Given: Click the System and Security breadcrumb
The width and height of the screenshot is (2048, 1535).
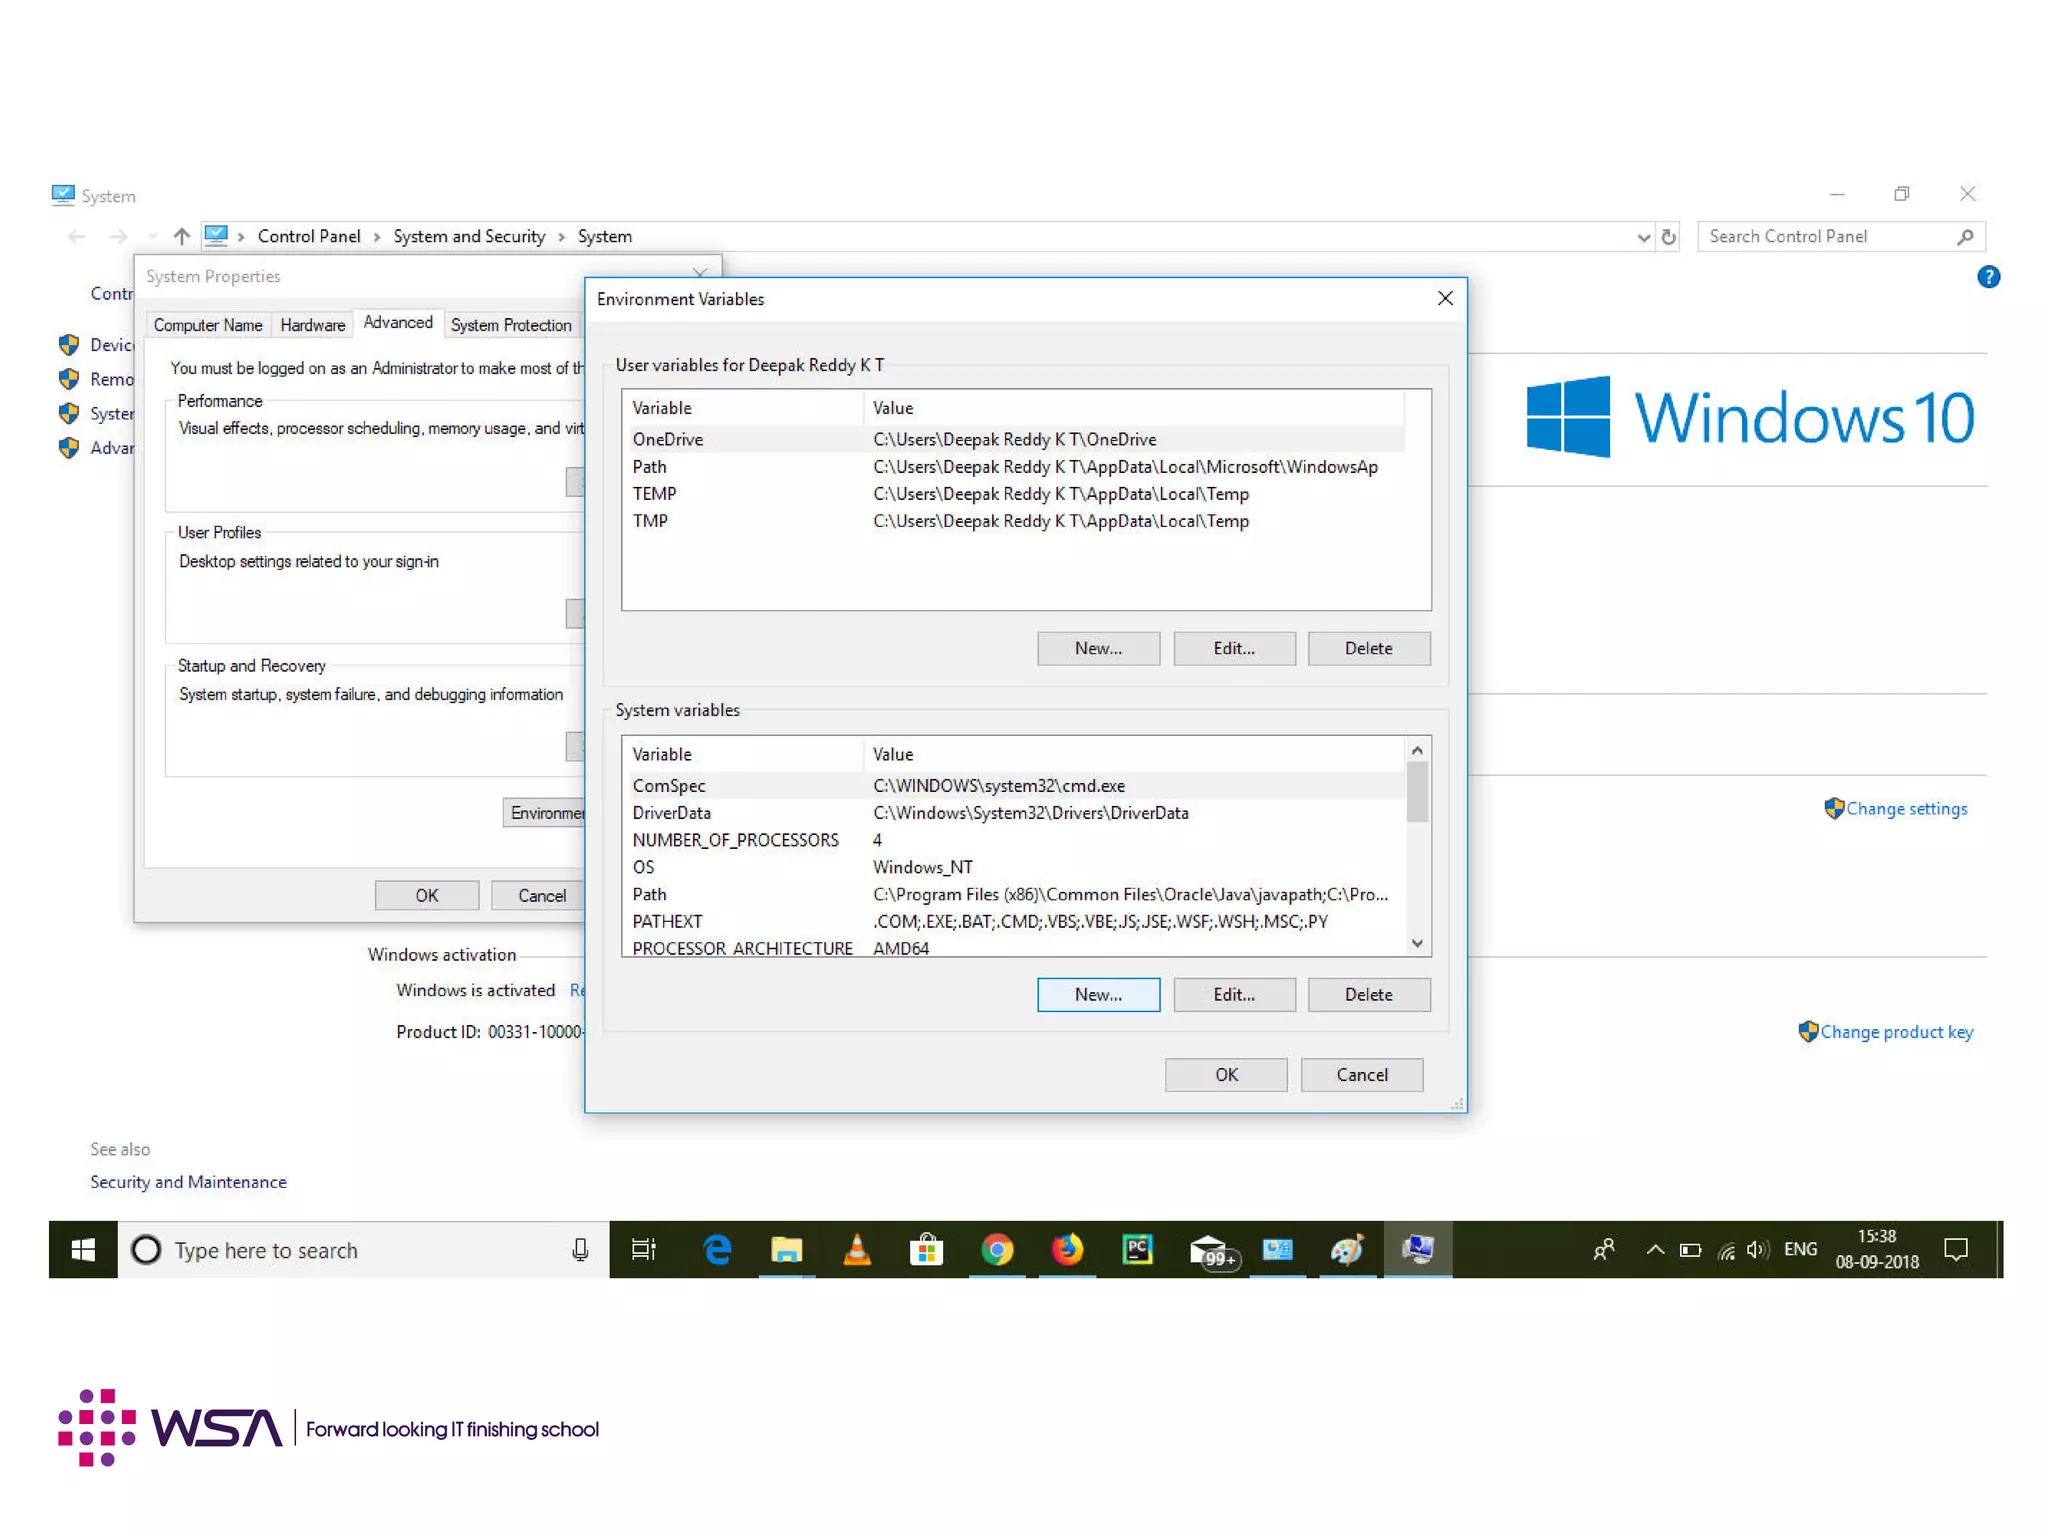Looking at the screenshot, I should [x=469, y=237].
